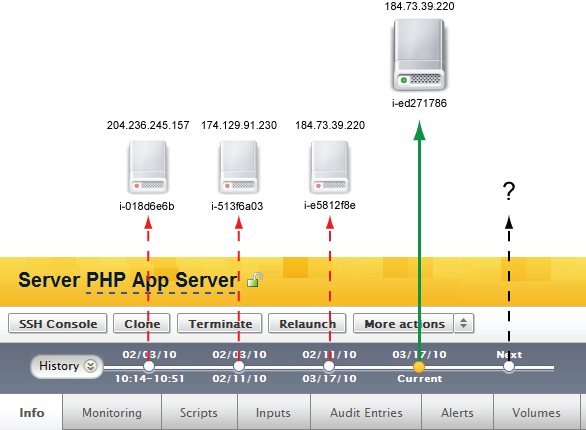Click the Current label on the timeline
This screenshot has height=430, width=586.
tap(419, 378)
